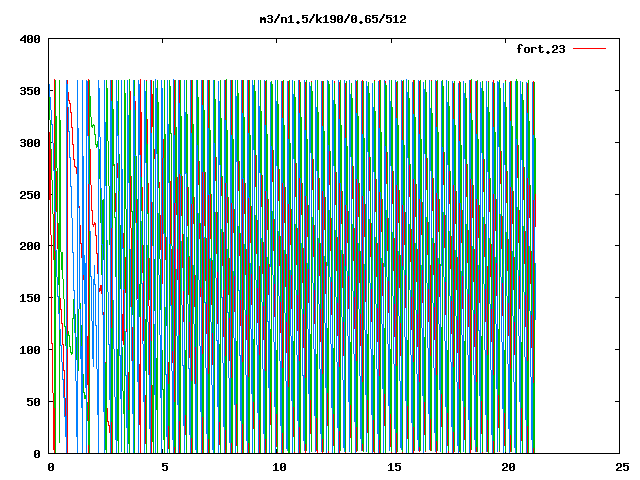
Task: Click y-axis label 250
Action: tap(30, 195)
